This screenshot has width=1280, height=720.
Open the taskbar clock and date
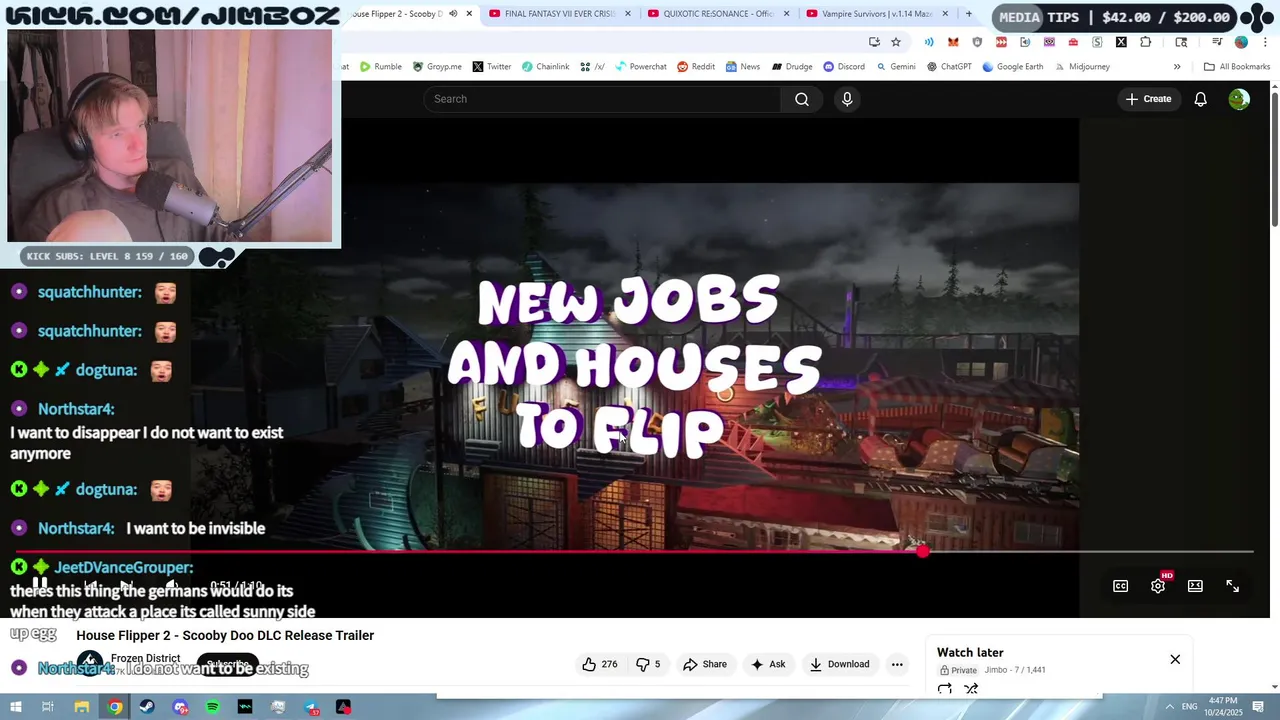1223,706
